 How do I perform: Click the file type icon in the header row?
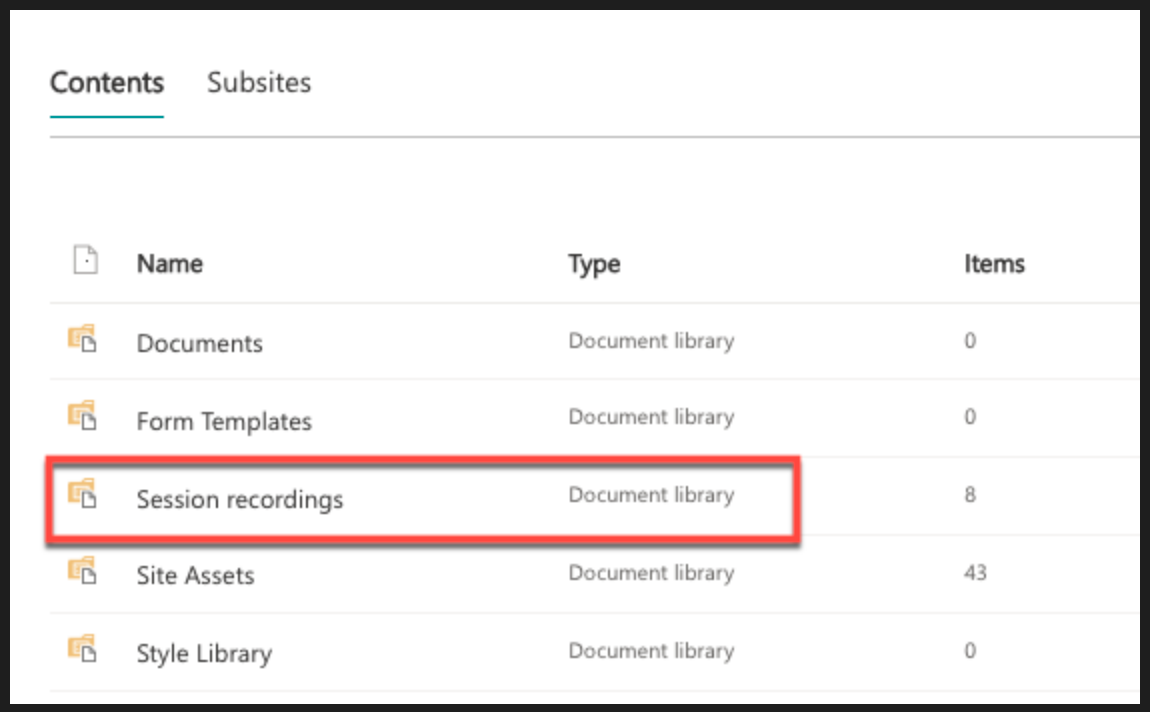(86, 259)
